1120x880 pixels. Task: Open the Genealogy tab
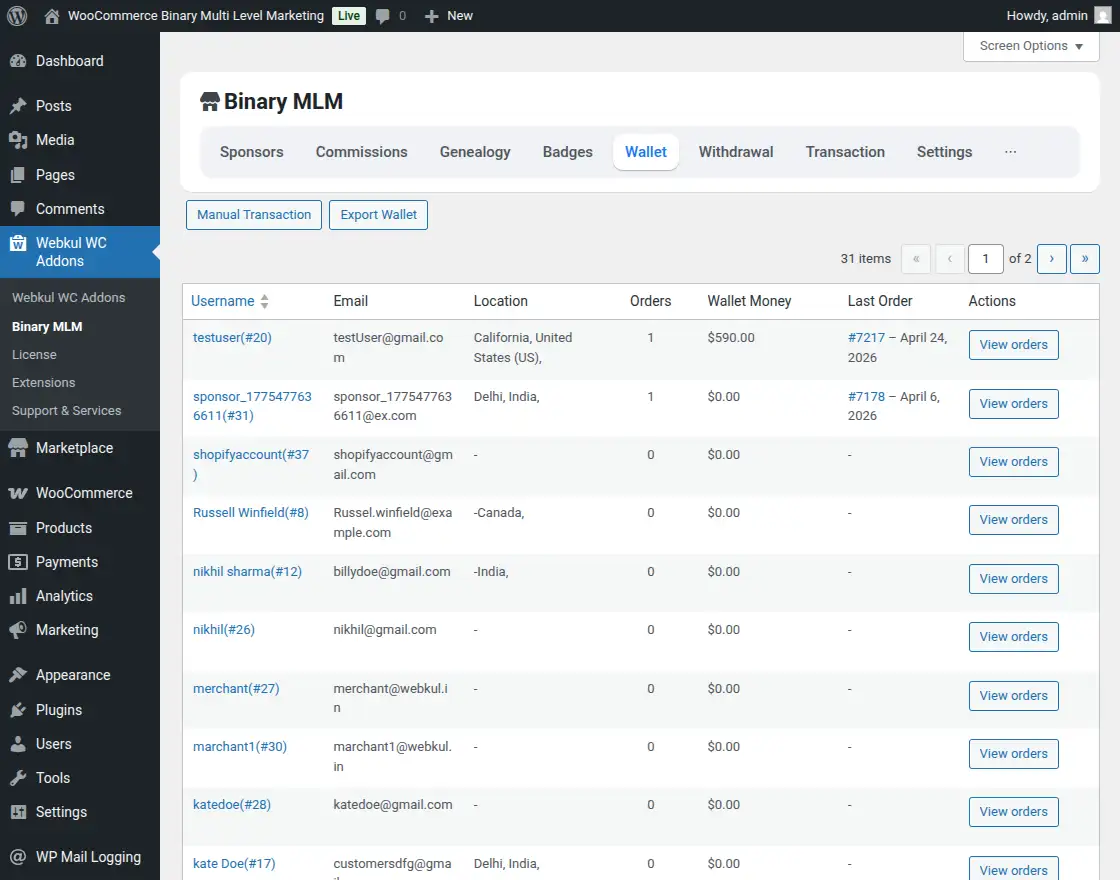pyautogui.click(x=475, y=152)
